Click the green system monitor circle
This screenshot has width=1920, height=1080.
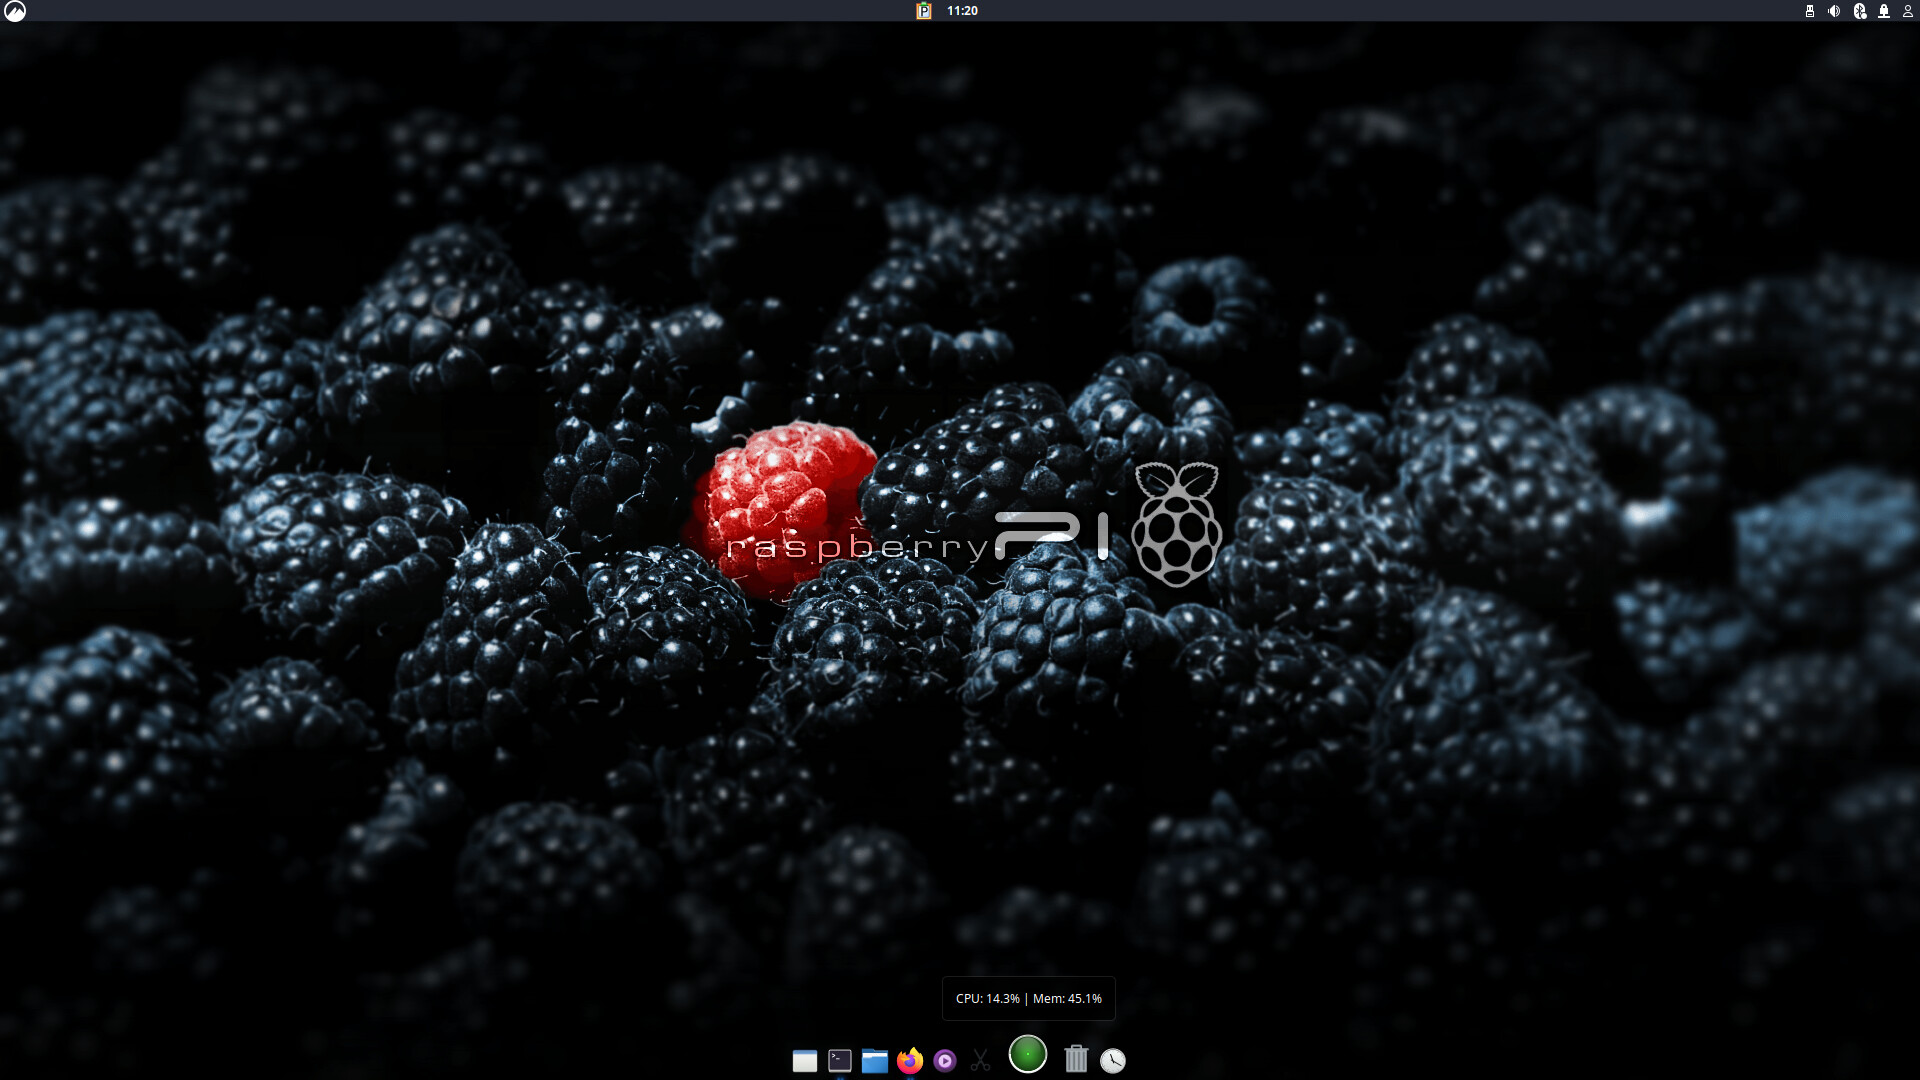[1028, 1054]
